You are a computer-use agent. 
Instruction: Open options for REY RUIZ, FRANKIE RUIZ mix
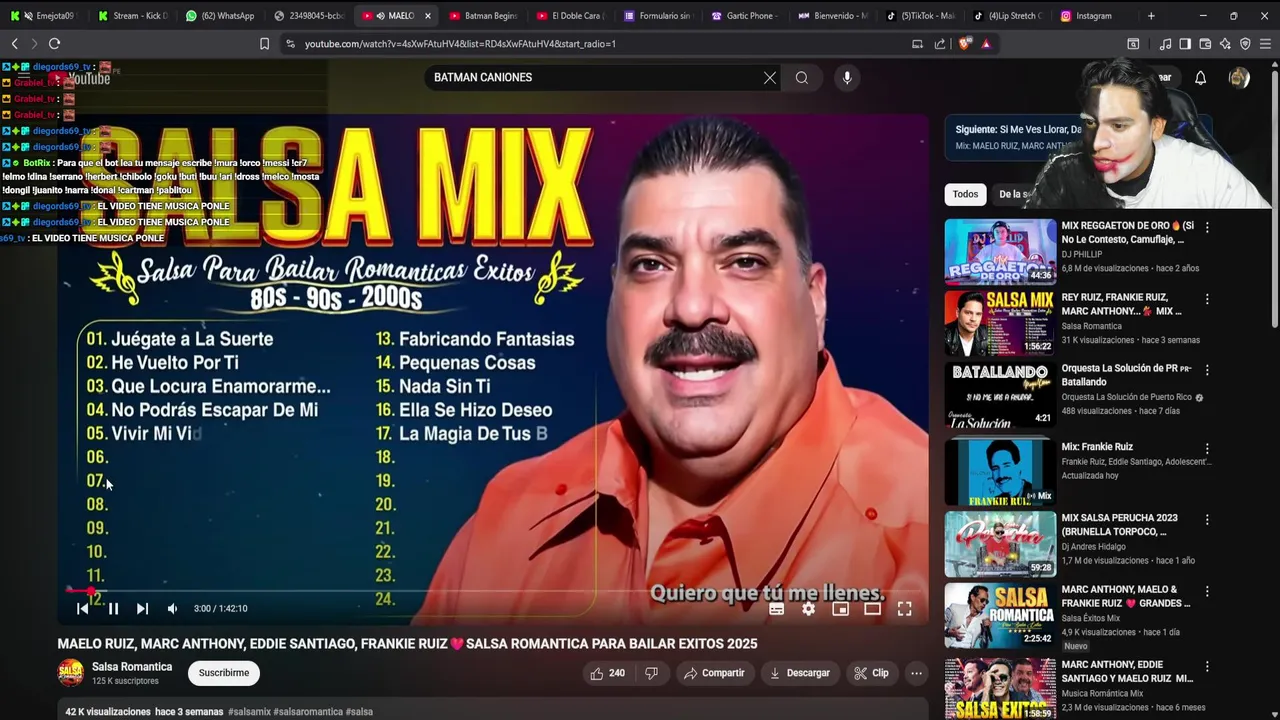(x=1207, y=298)
